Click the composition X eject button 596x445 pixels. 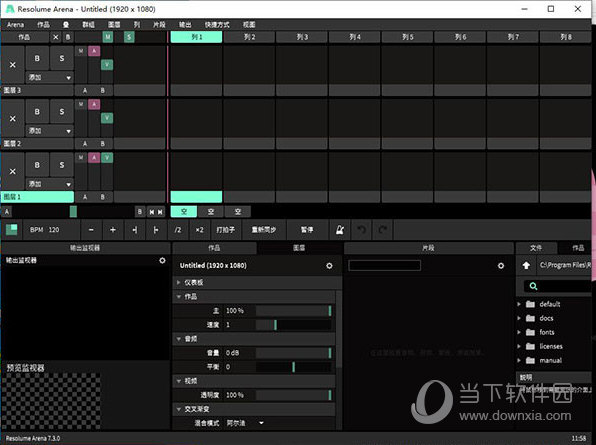tap(56, 37)
